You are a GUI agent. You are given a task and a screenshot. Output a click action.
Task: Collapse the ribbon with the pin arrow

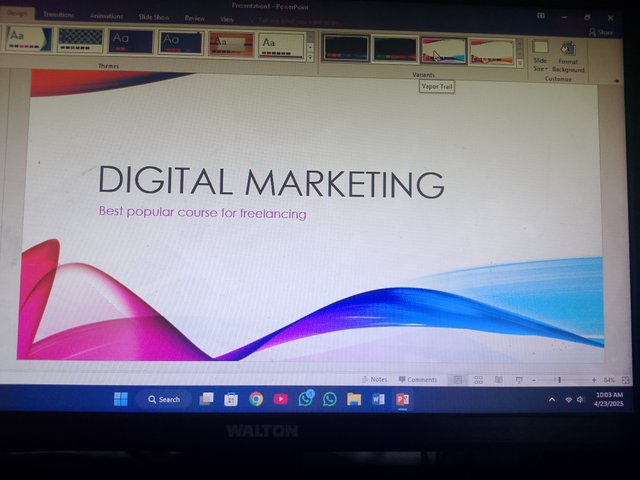[x=616, y=81]
